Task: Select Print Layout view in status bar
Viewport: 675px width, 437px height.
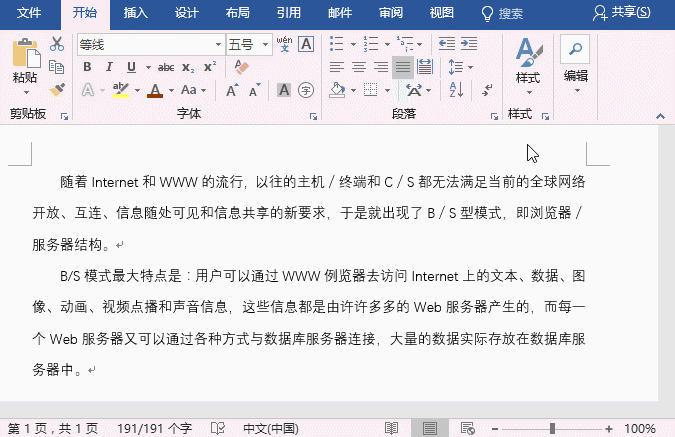Action: click(x=430, y=428)
